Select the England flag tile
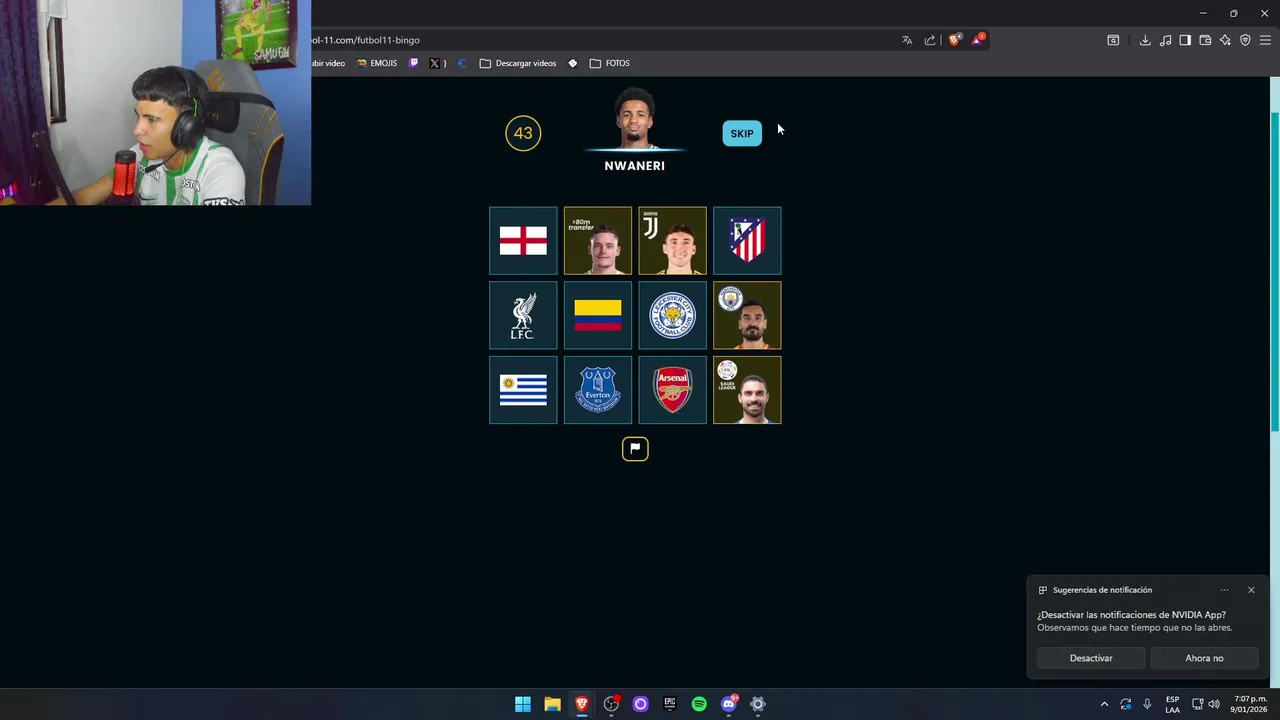Screen dimensions: 1280x720 523,241
